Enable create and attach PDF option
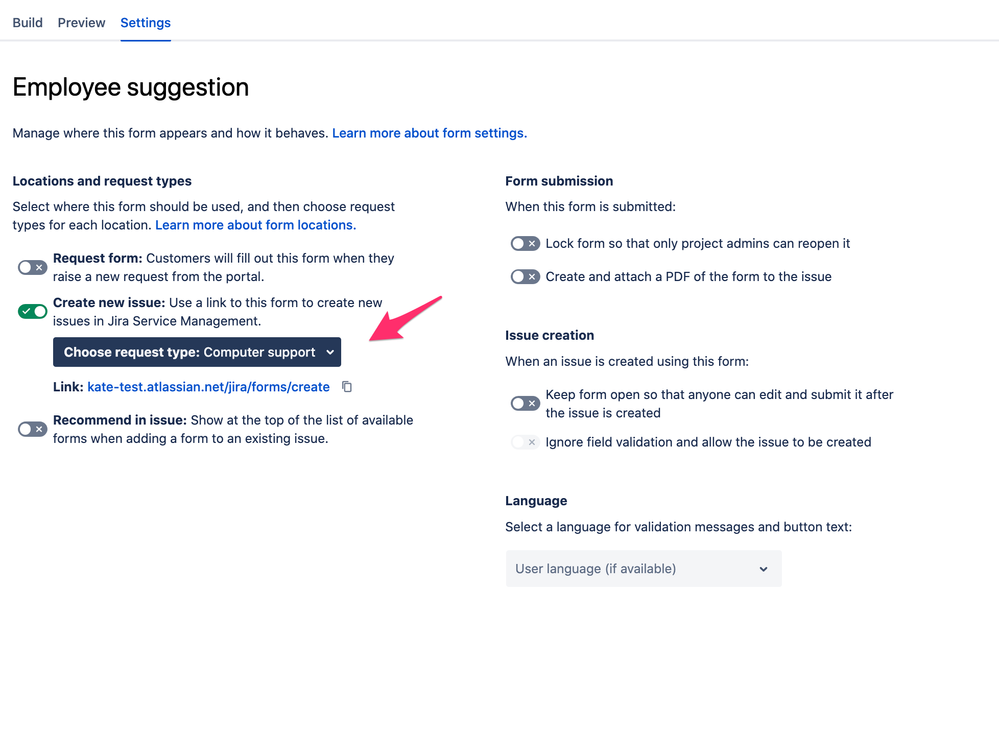Screen dimensions: 999x749 click(524, 276)
